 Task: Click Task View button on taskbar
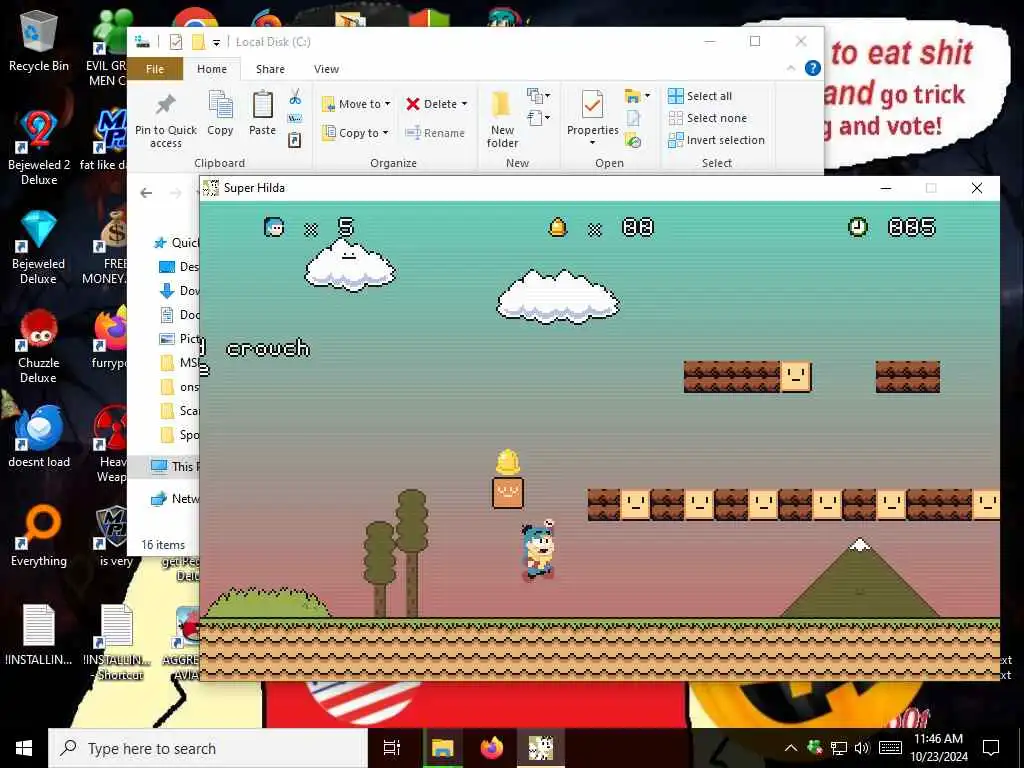(392, 748)
